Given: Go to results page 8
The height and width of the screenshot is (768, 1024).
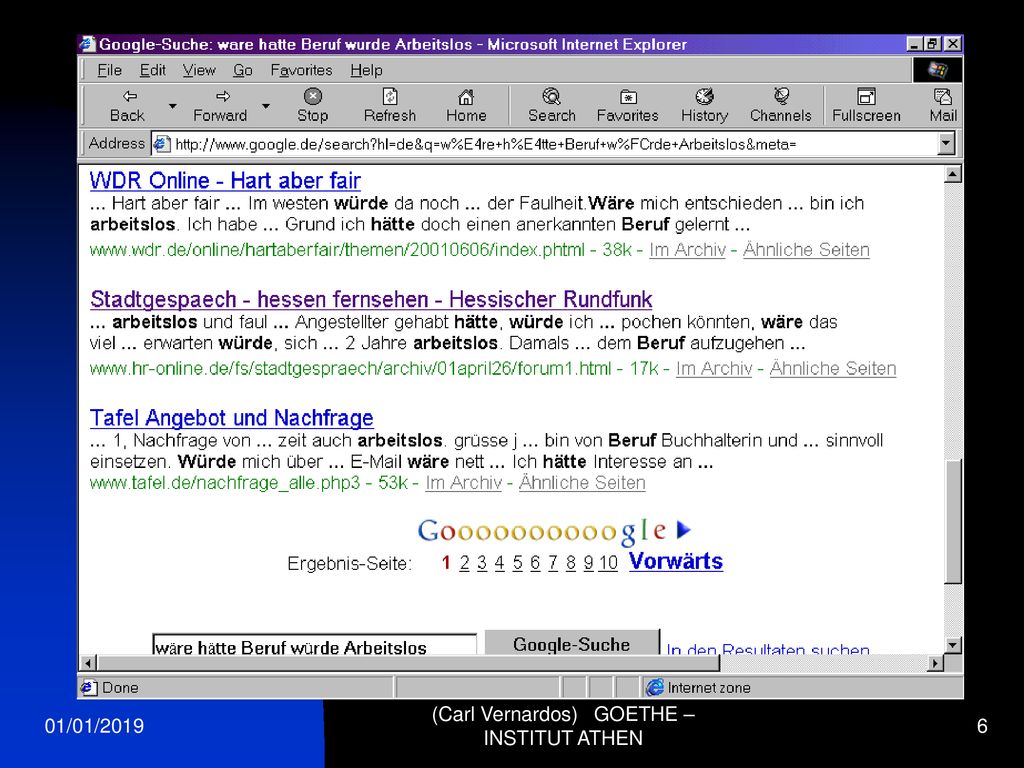Looking at the screenshot, I should coord(570,563).
